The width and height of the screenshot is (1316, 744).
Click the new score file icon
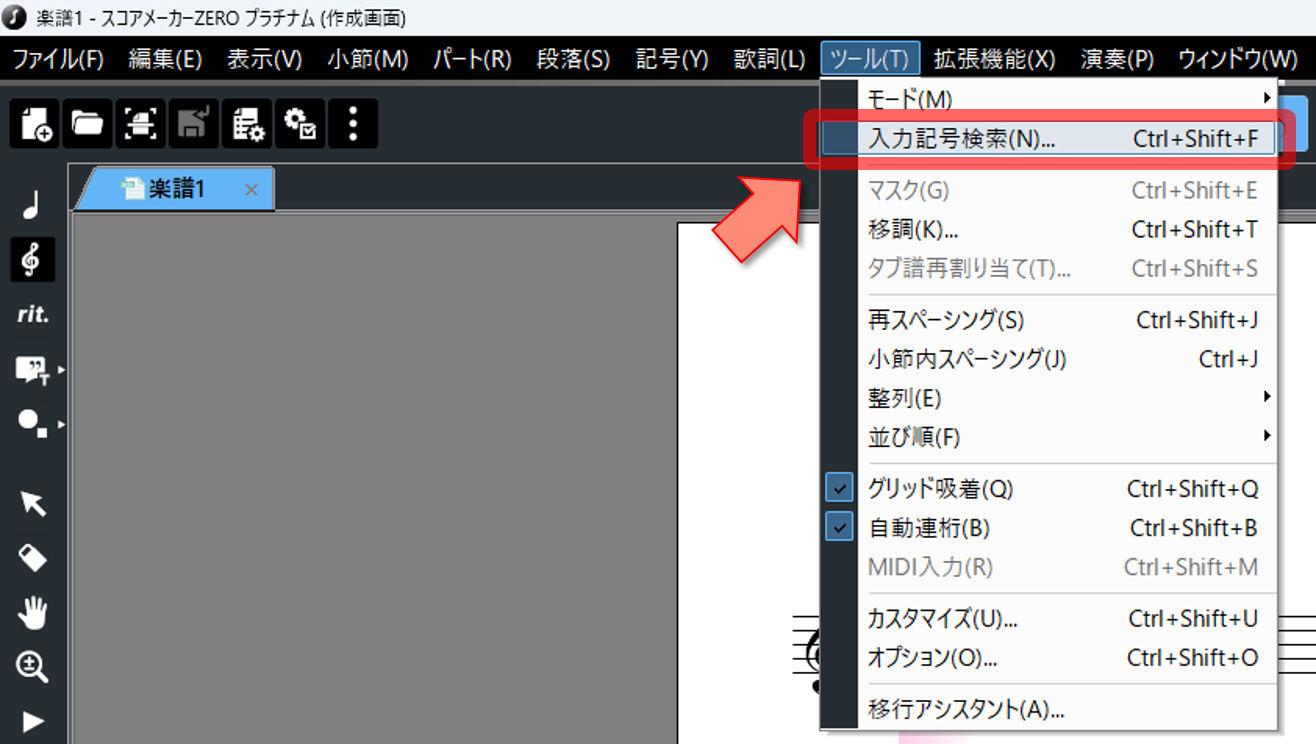(35, 124)
